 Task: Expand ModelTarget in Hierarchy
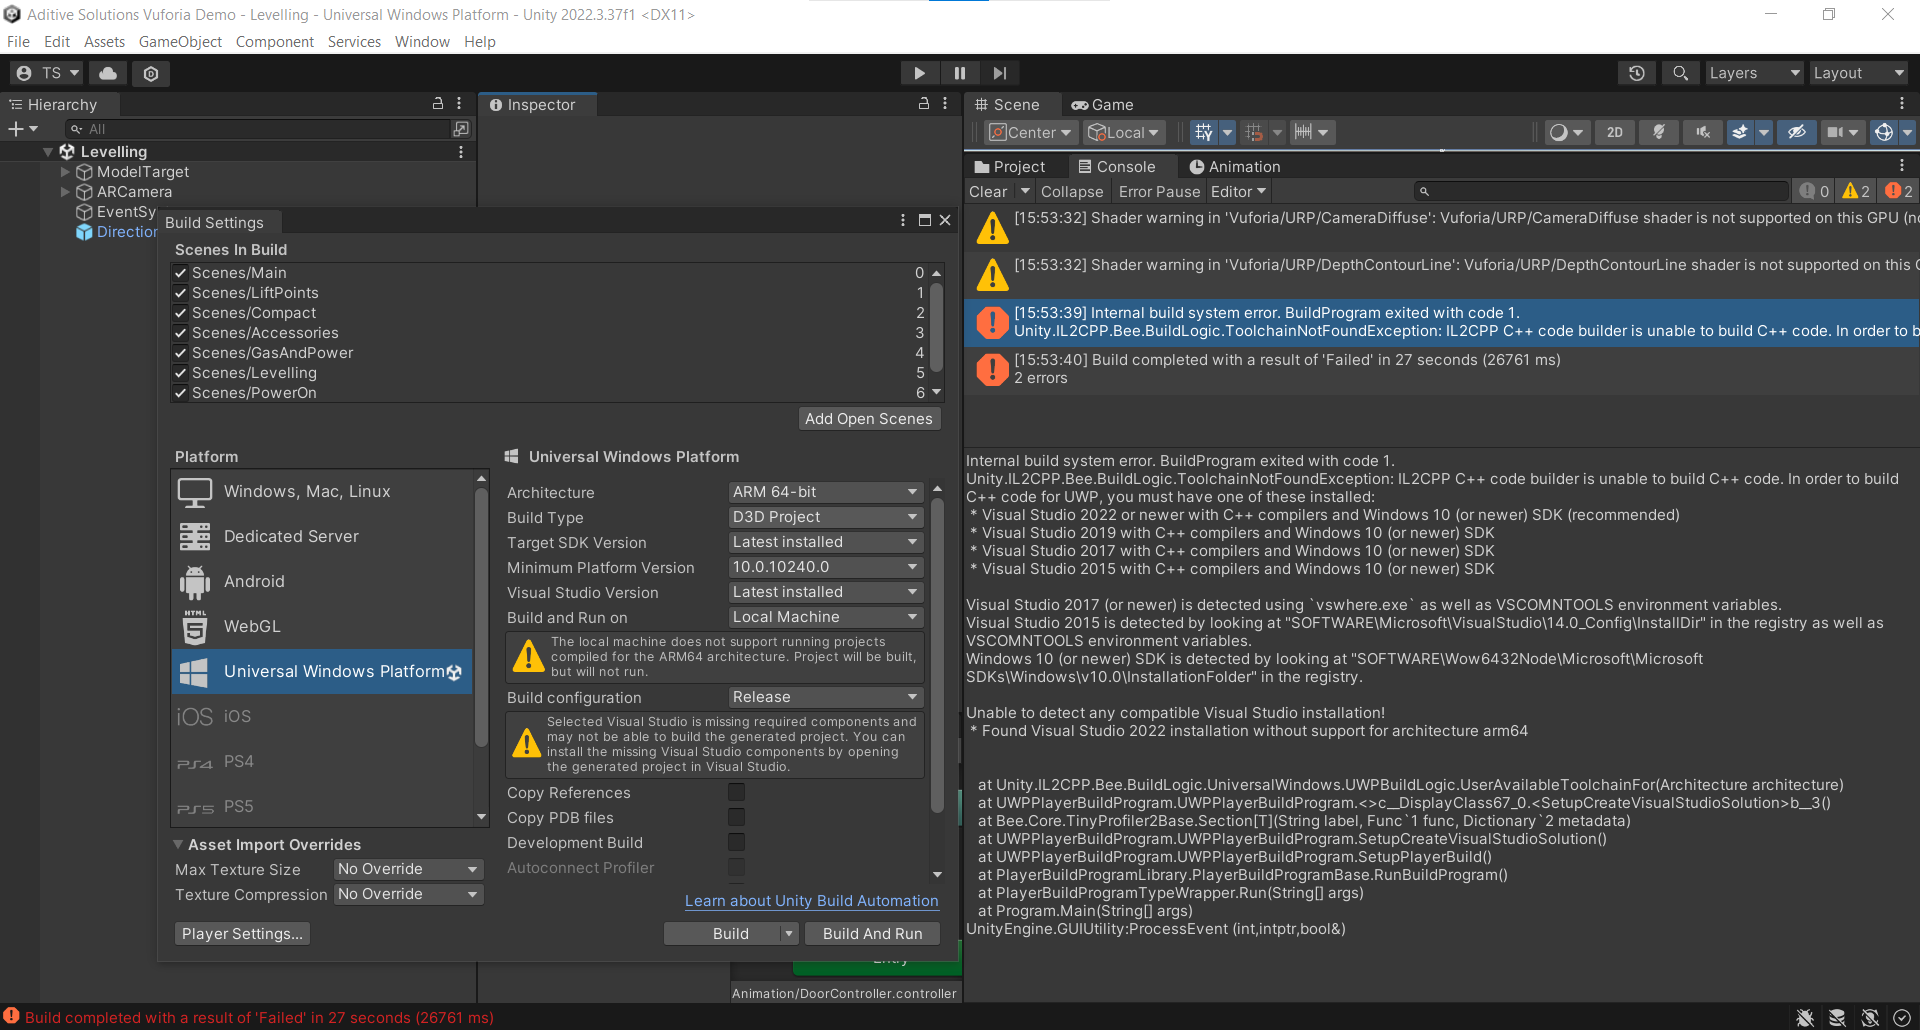66,172
